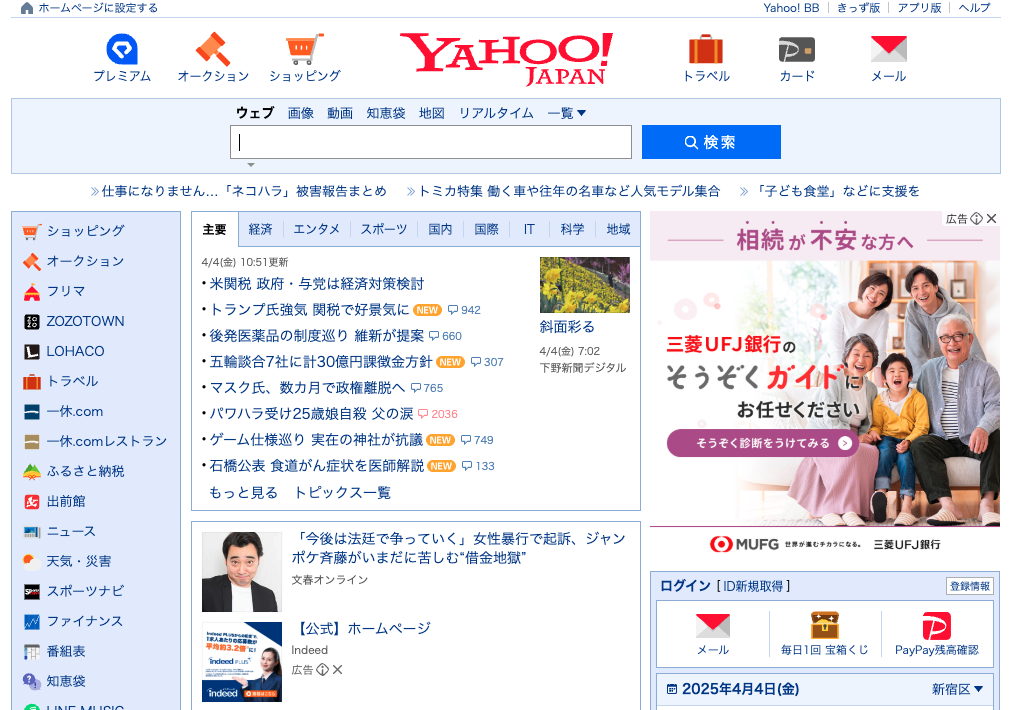1013x710 pixels.
Task: Open the もっと見る link
Action: click(243, 493)
